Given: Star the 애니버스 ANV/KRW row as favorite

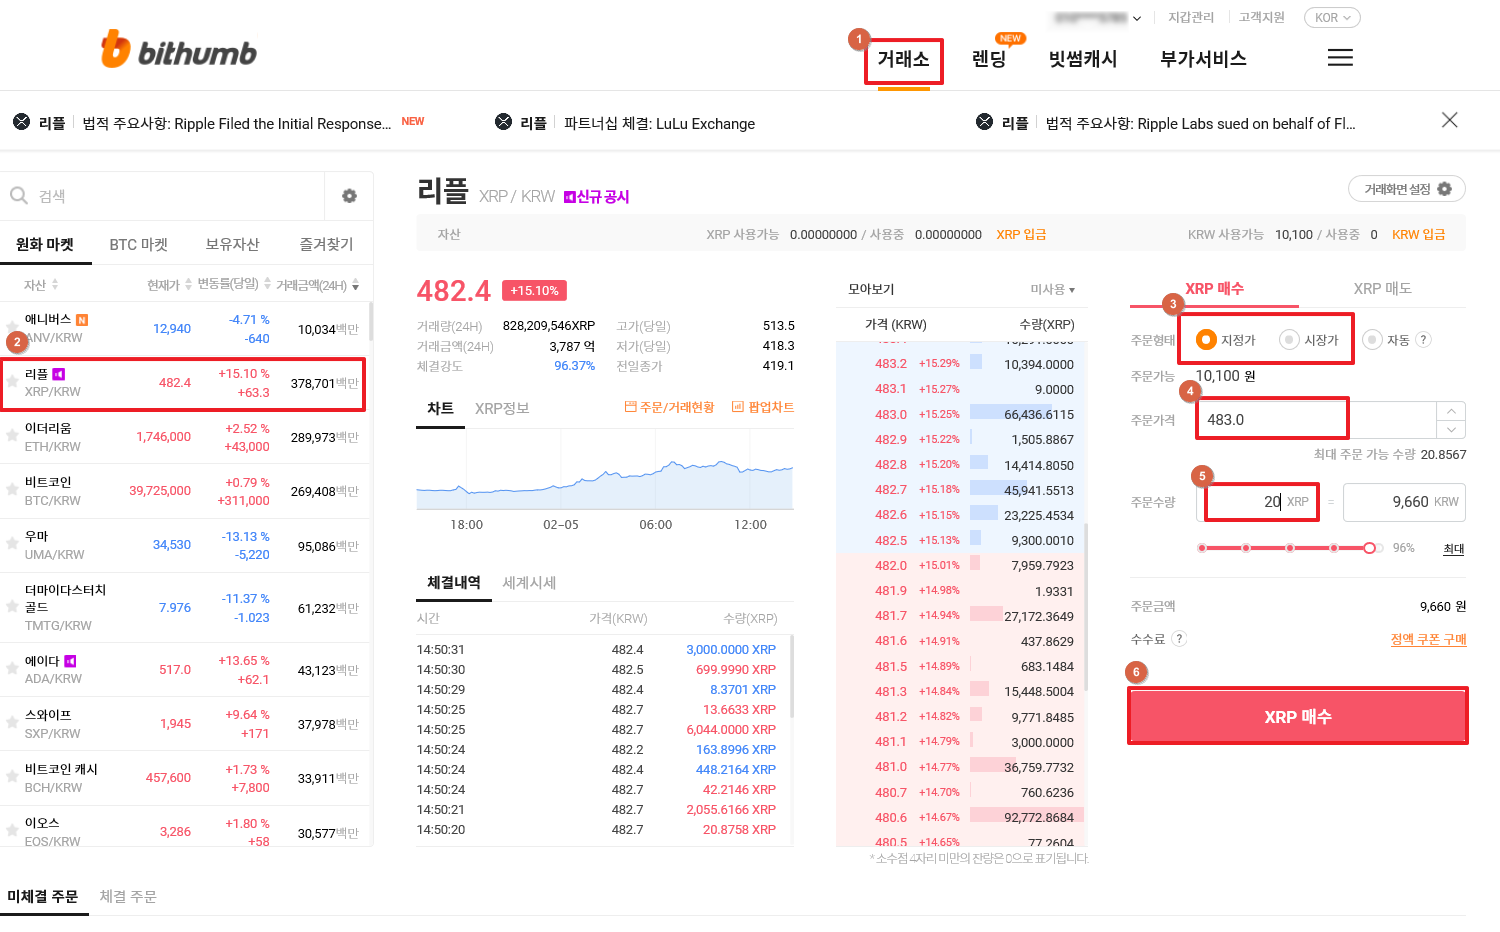Looking at the screenshot, I should (12, 328).
